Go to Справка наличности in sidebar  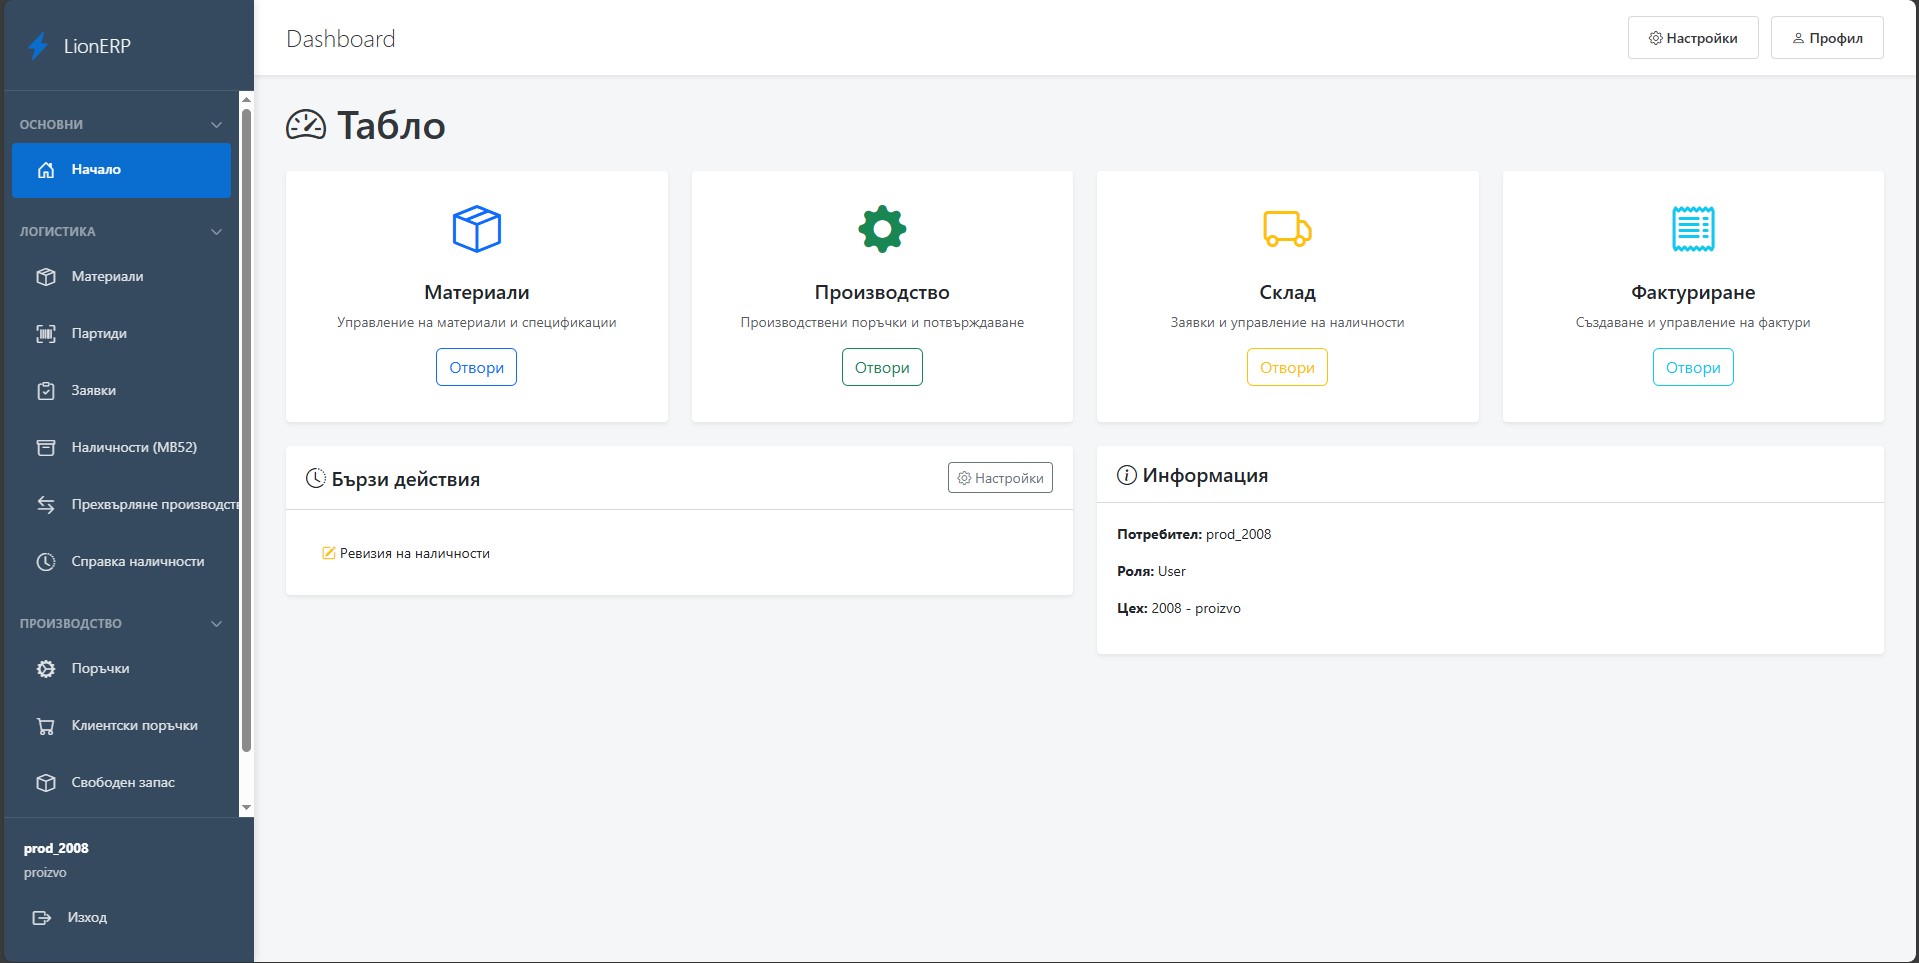[137, 562]
